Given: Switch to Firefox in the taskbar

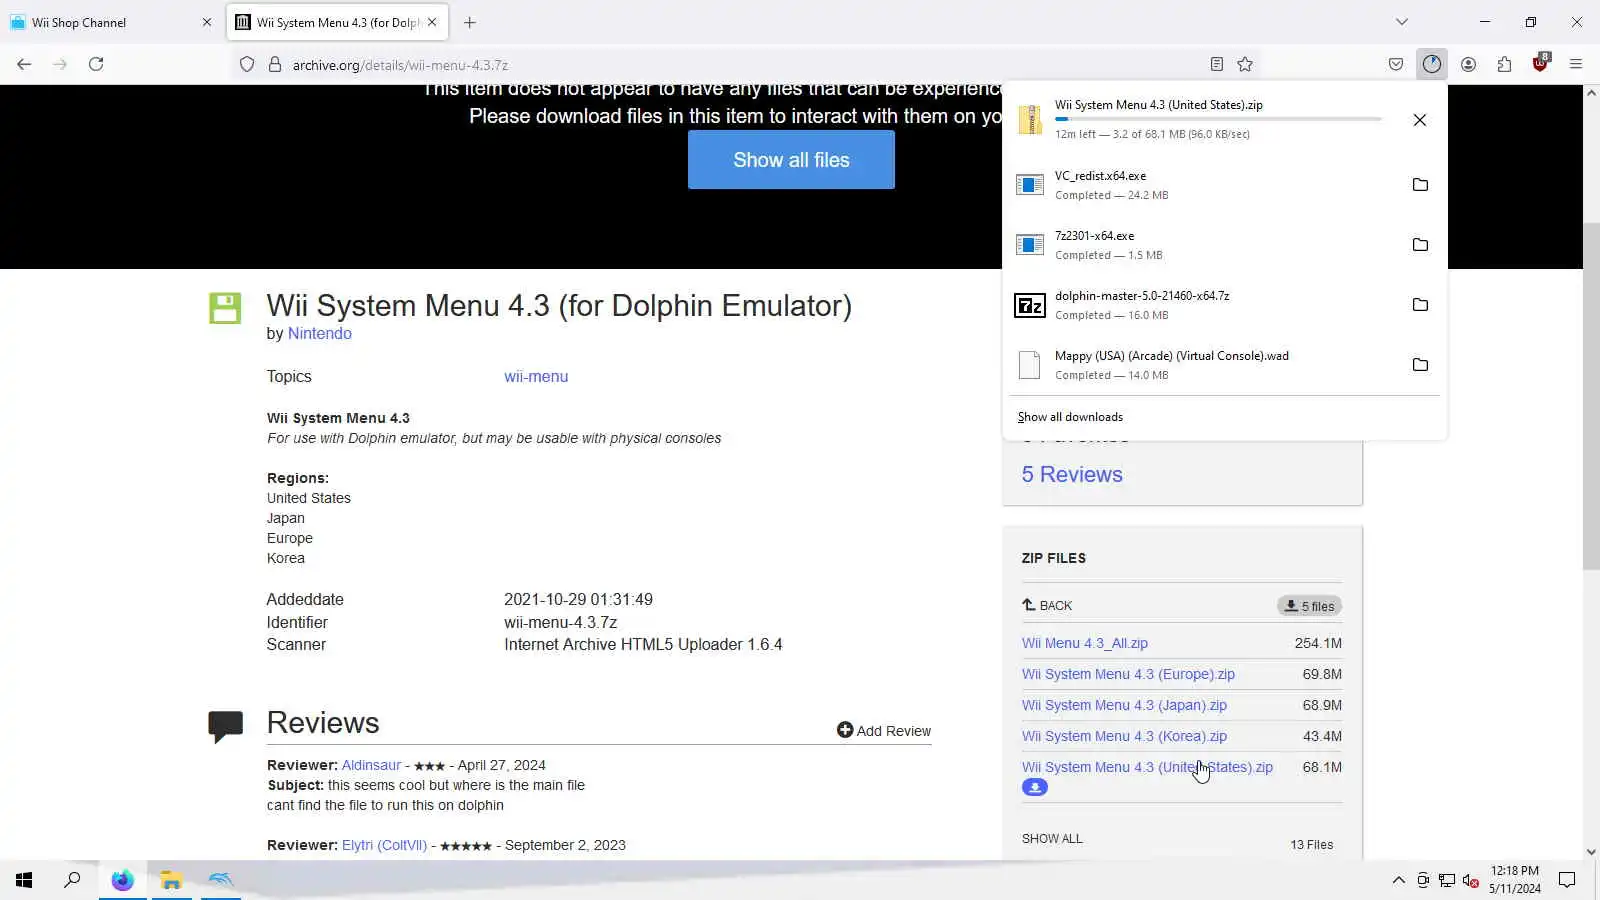Looking at the screenshot, I should coord(122,880).
